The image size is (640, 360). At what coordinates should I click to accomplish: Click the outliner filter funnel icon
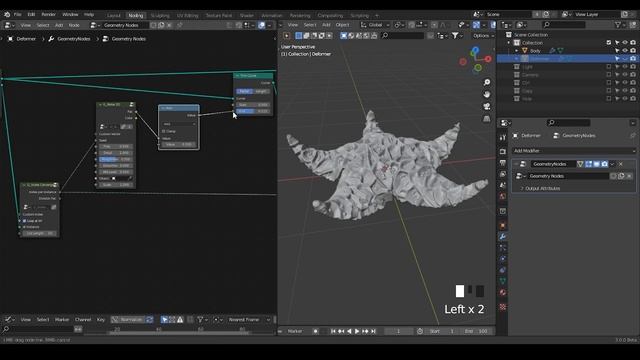tap(618, 25)
